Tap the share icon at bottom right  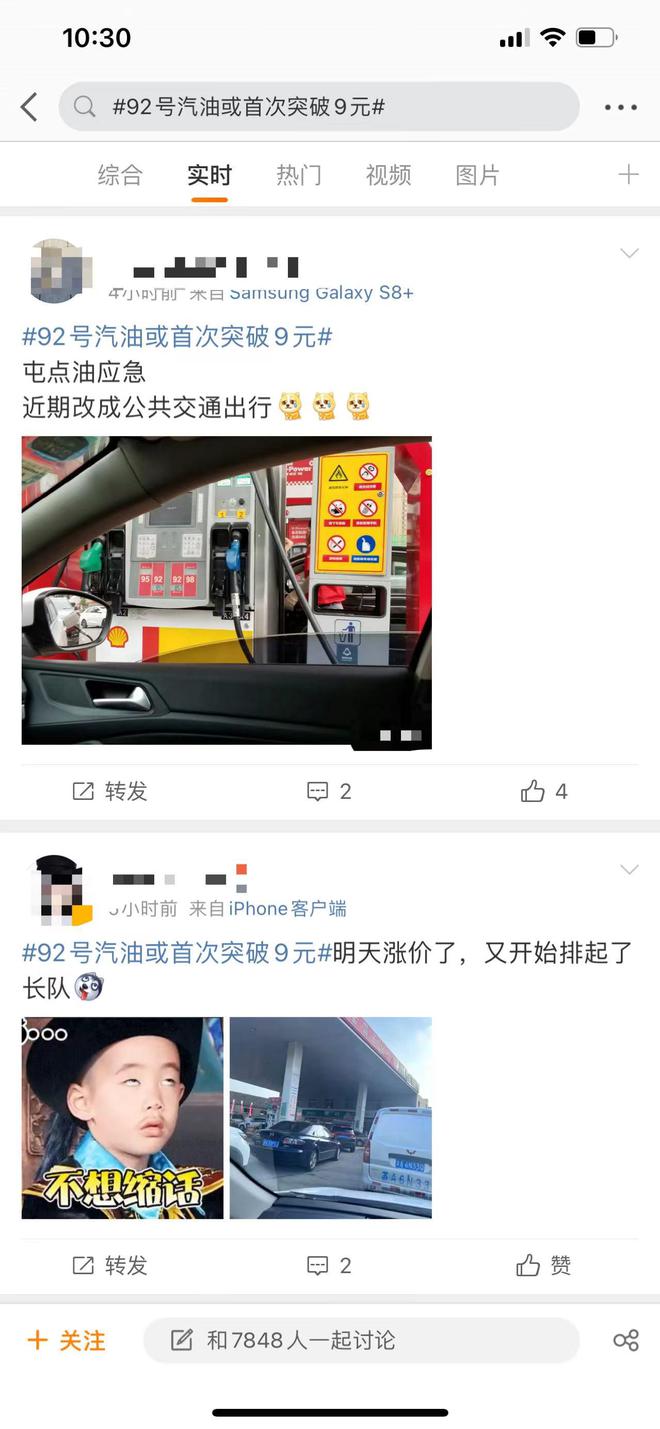[626, 1340]
